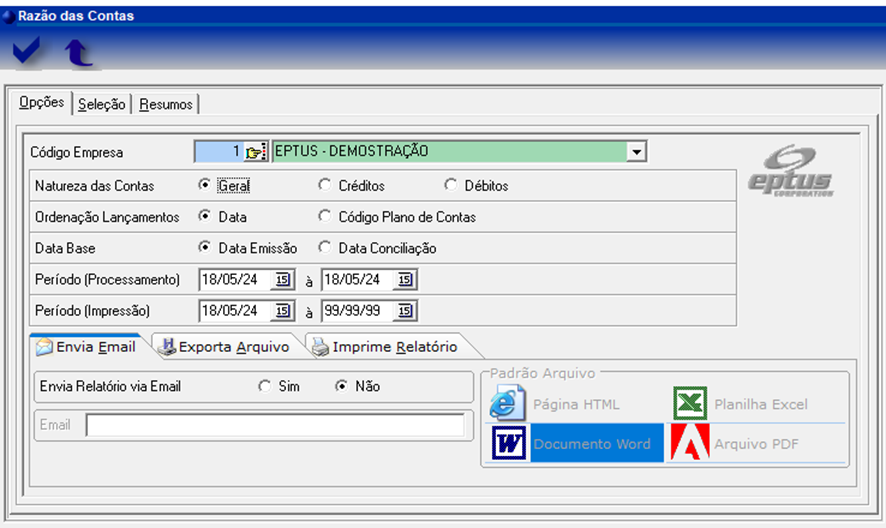Image resolution: width=886 pixels, height=528 pixels.
Task: Select the Créditos radio button
Action: (324, 185)
